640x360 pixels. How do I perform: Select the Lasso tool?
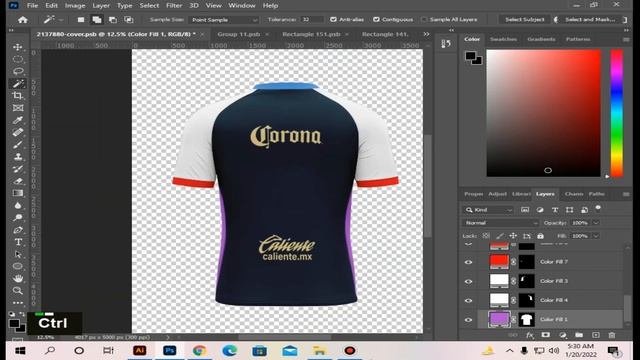tap(18, 71)
